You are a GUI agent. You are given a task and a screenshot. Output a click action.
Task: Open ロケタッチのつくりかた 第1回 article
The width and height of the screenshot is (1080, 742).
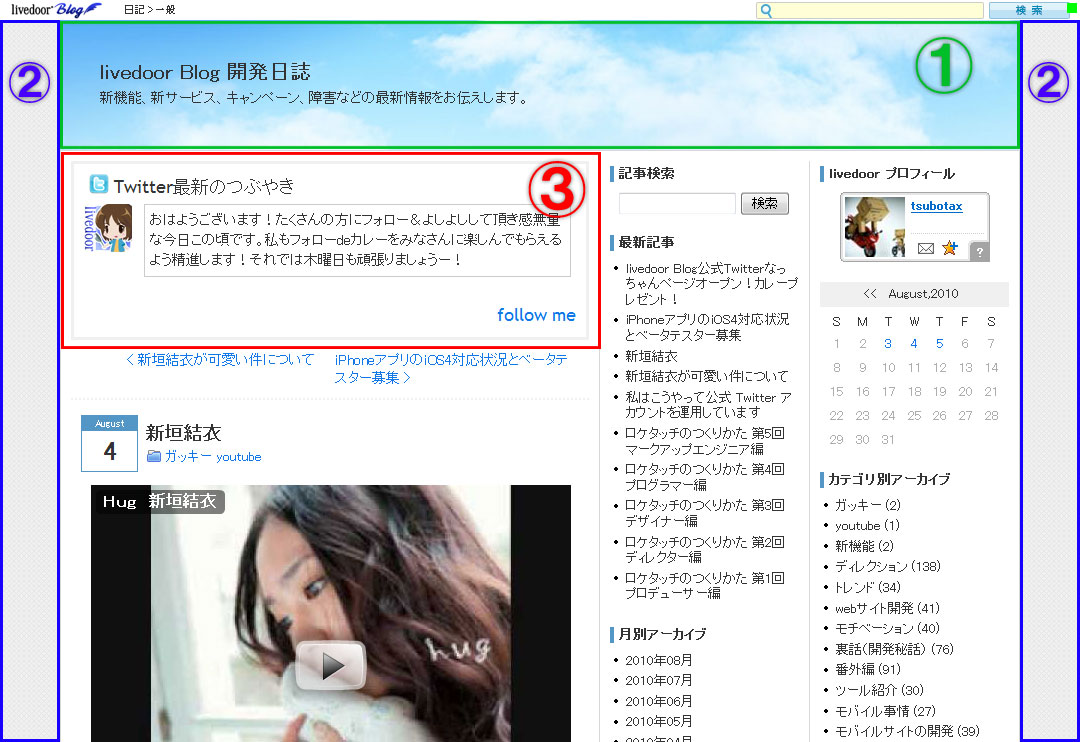704,585
